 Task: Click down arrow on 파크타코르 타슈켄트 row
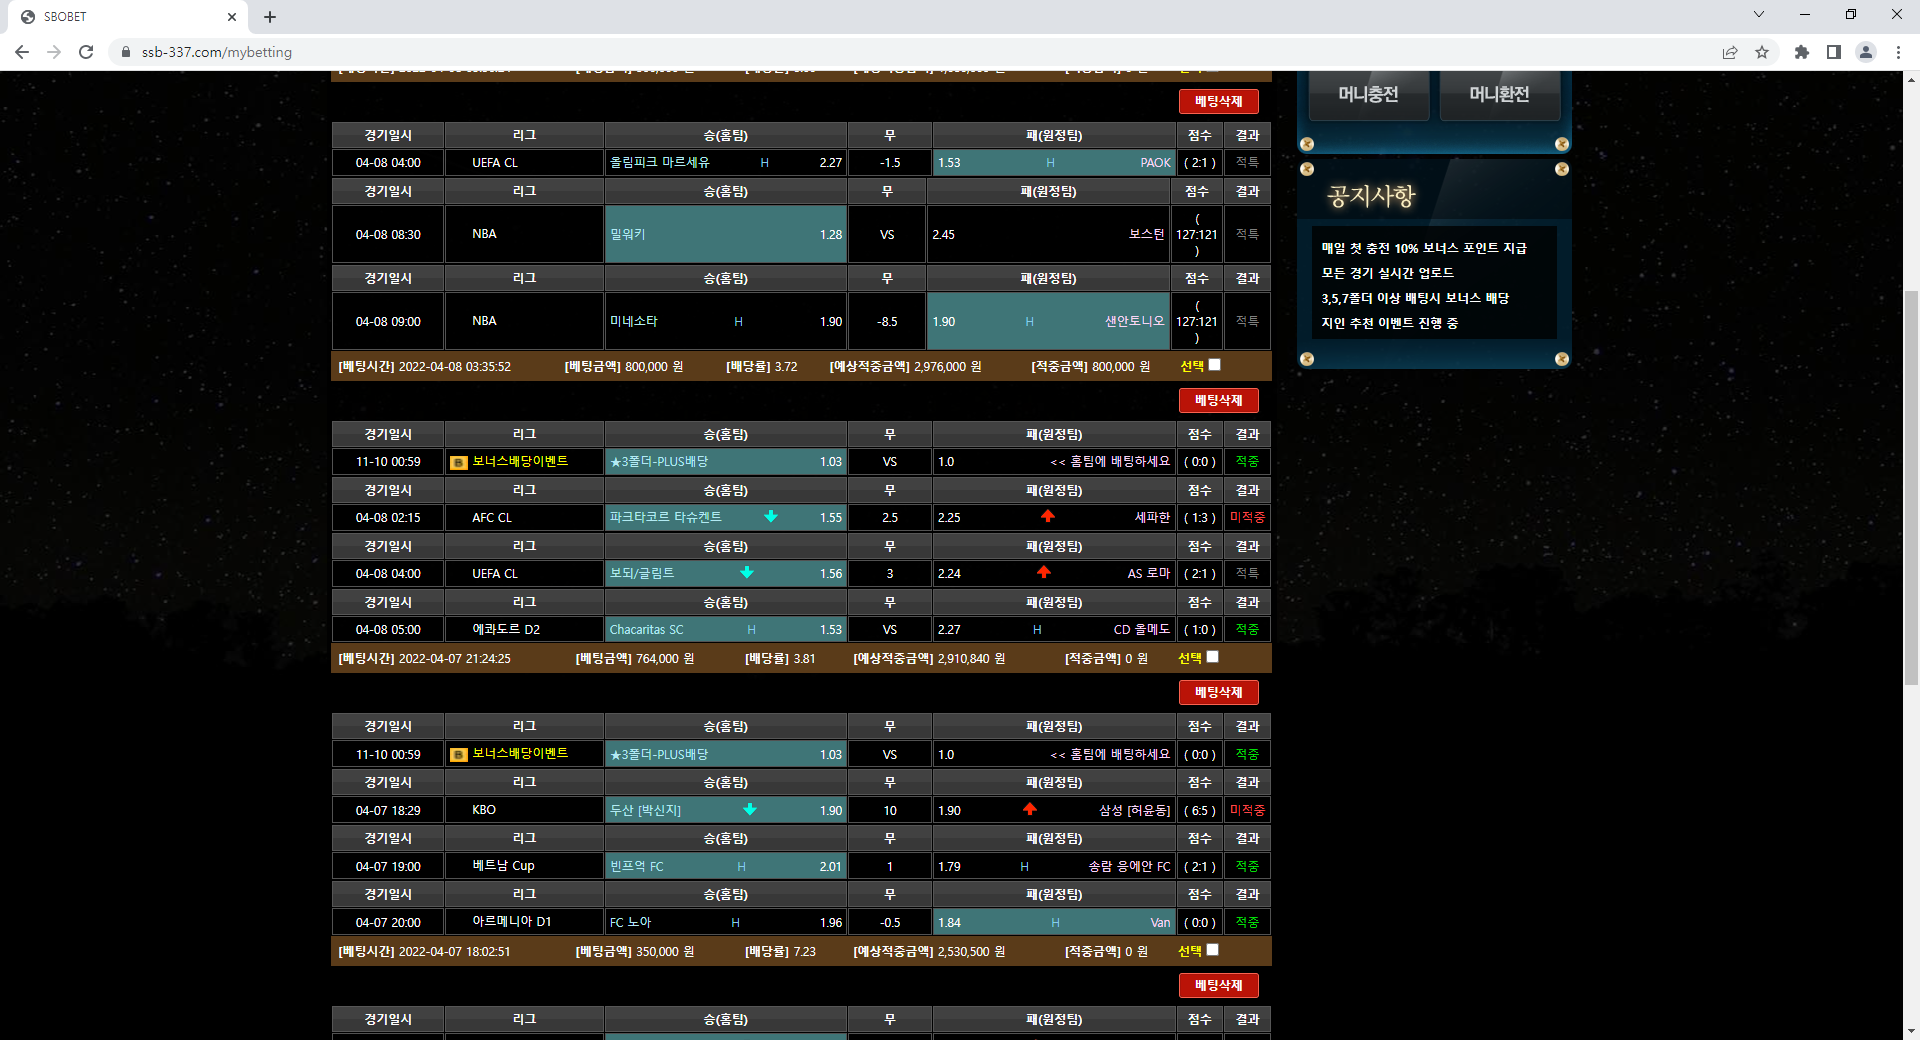(x=771, y=517)
